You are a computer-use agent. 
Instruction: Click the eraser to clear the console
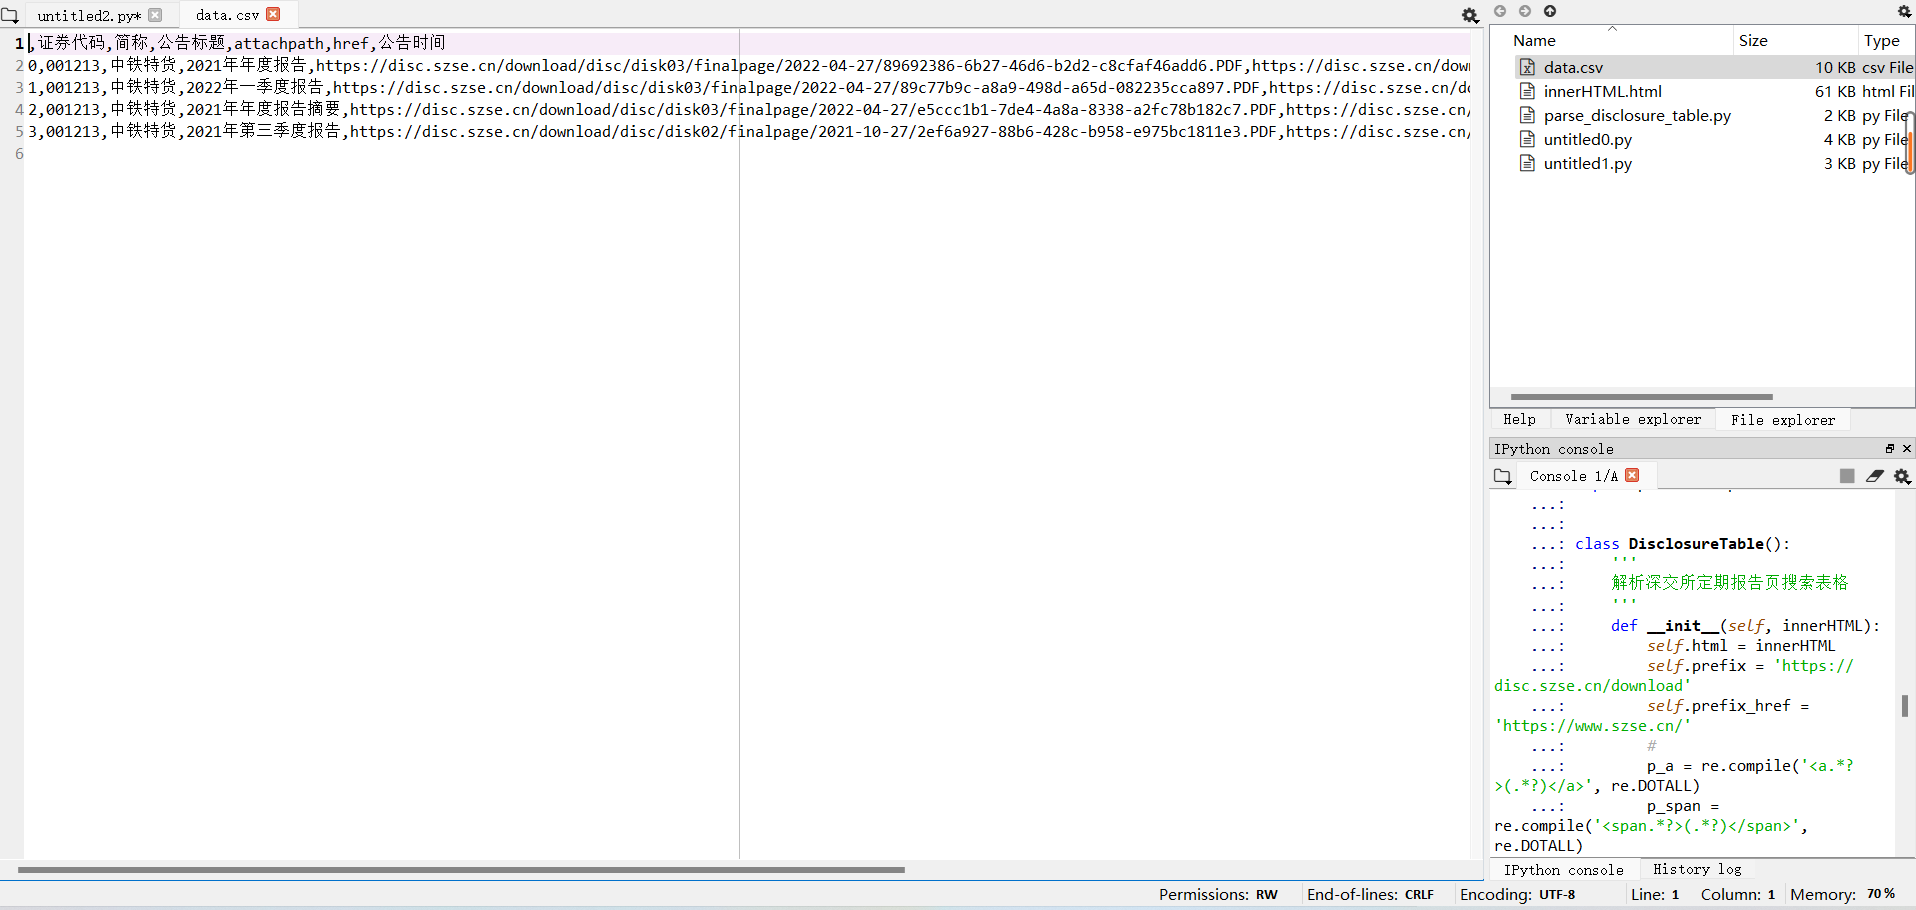click(1875, 476)
